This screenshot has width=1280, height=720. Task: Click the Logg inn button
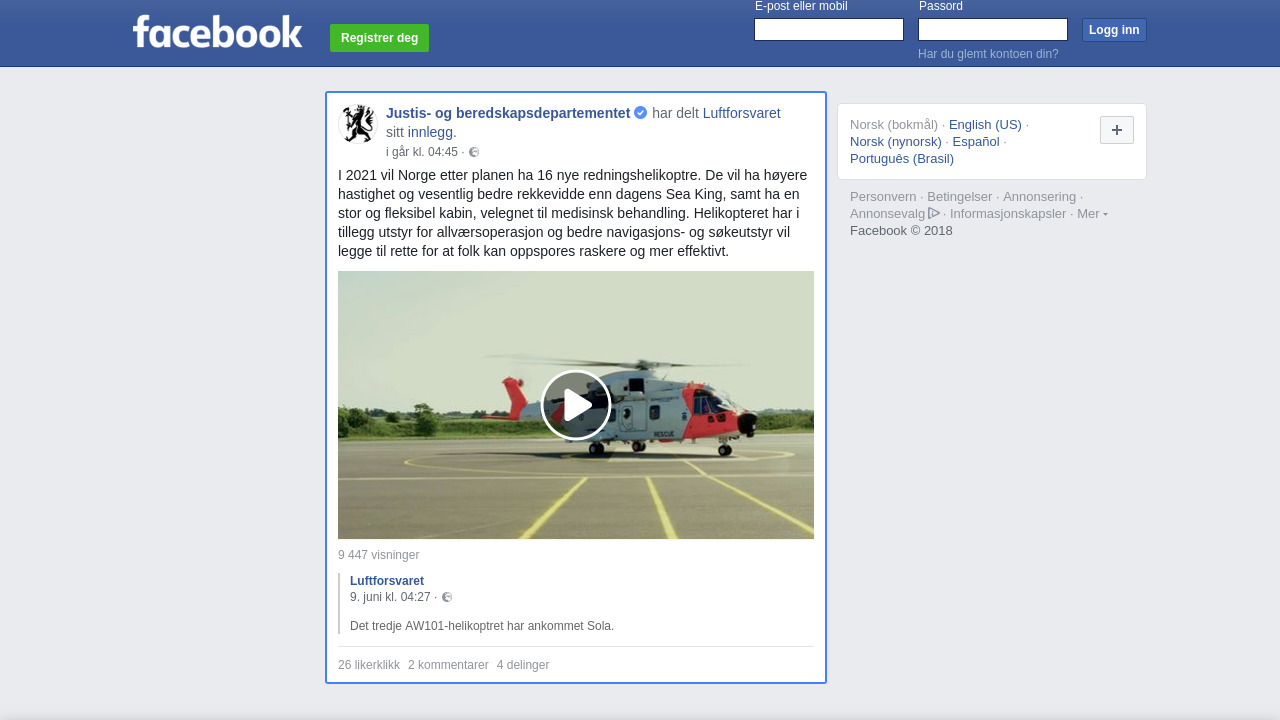pos(1114,30)
